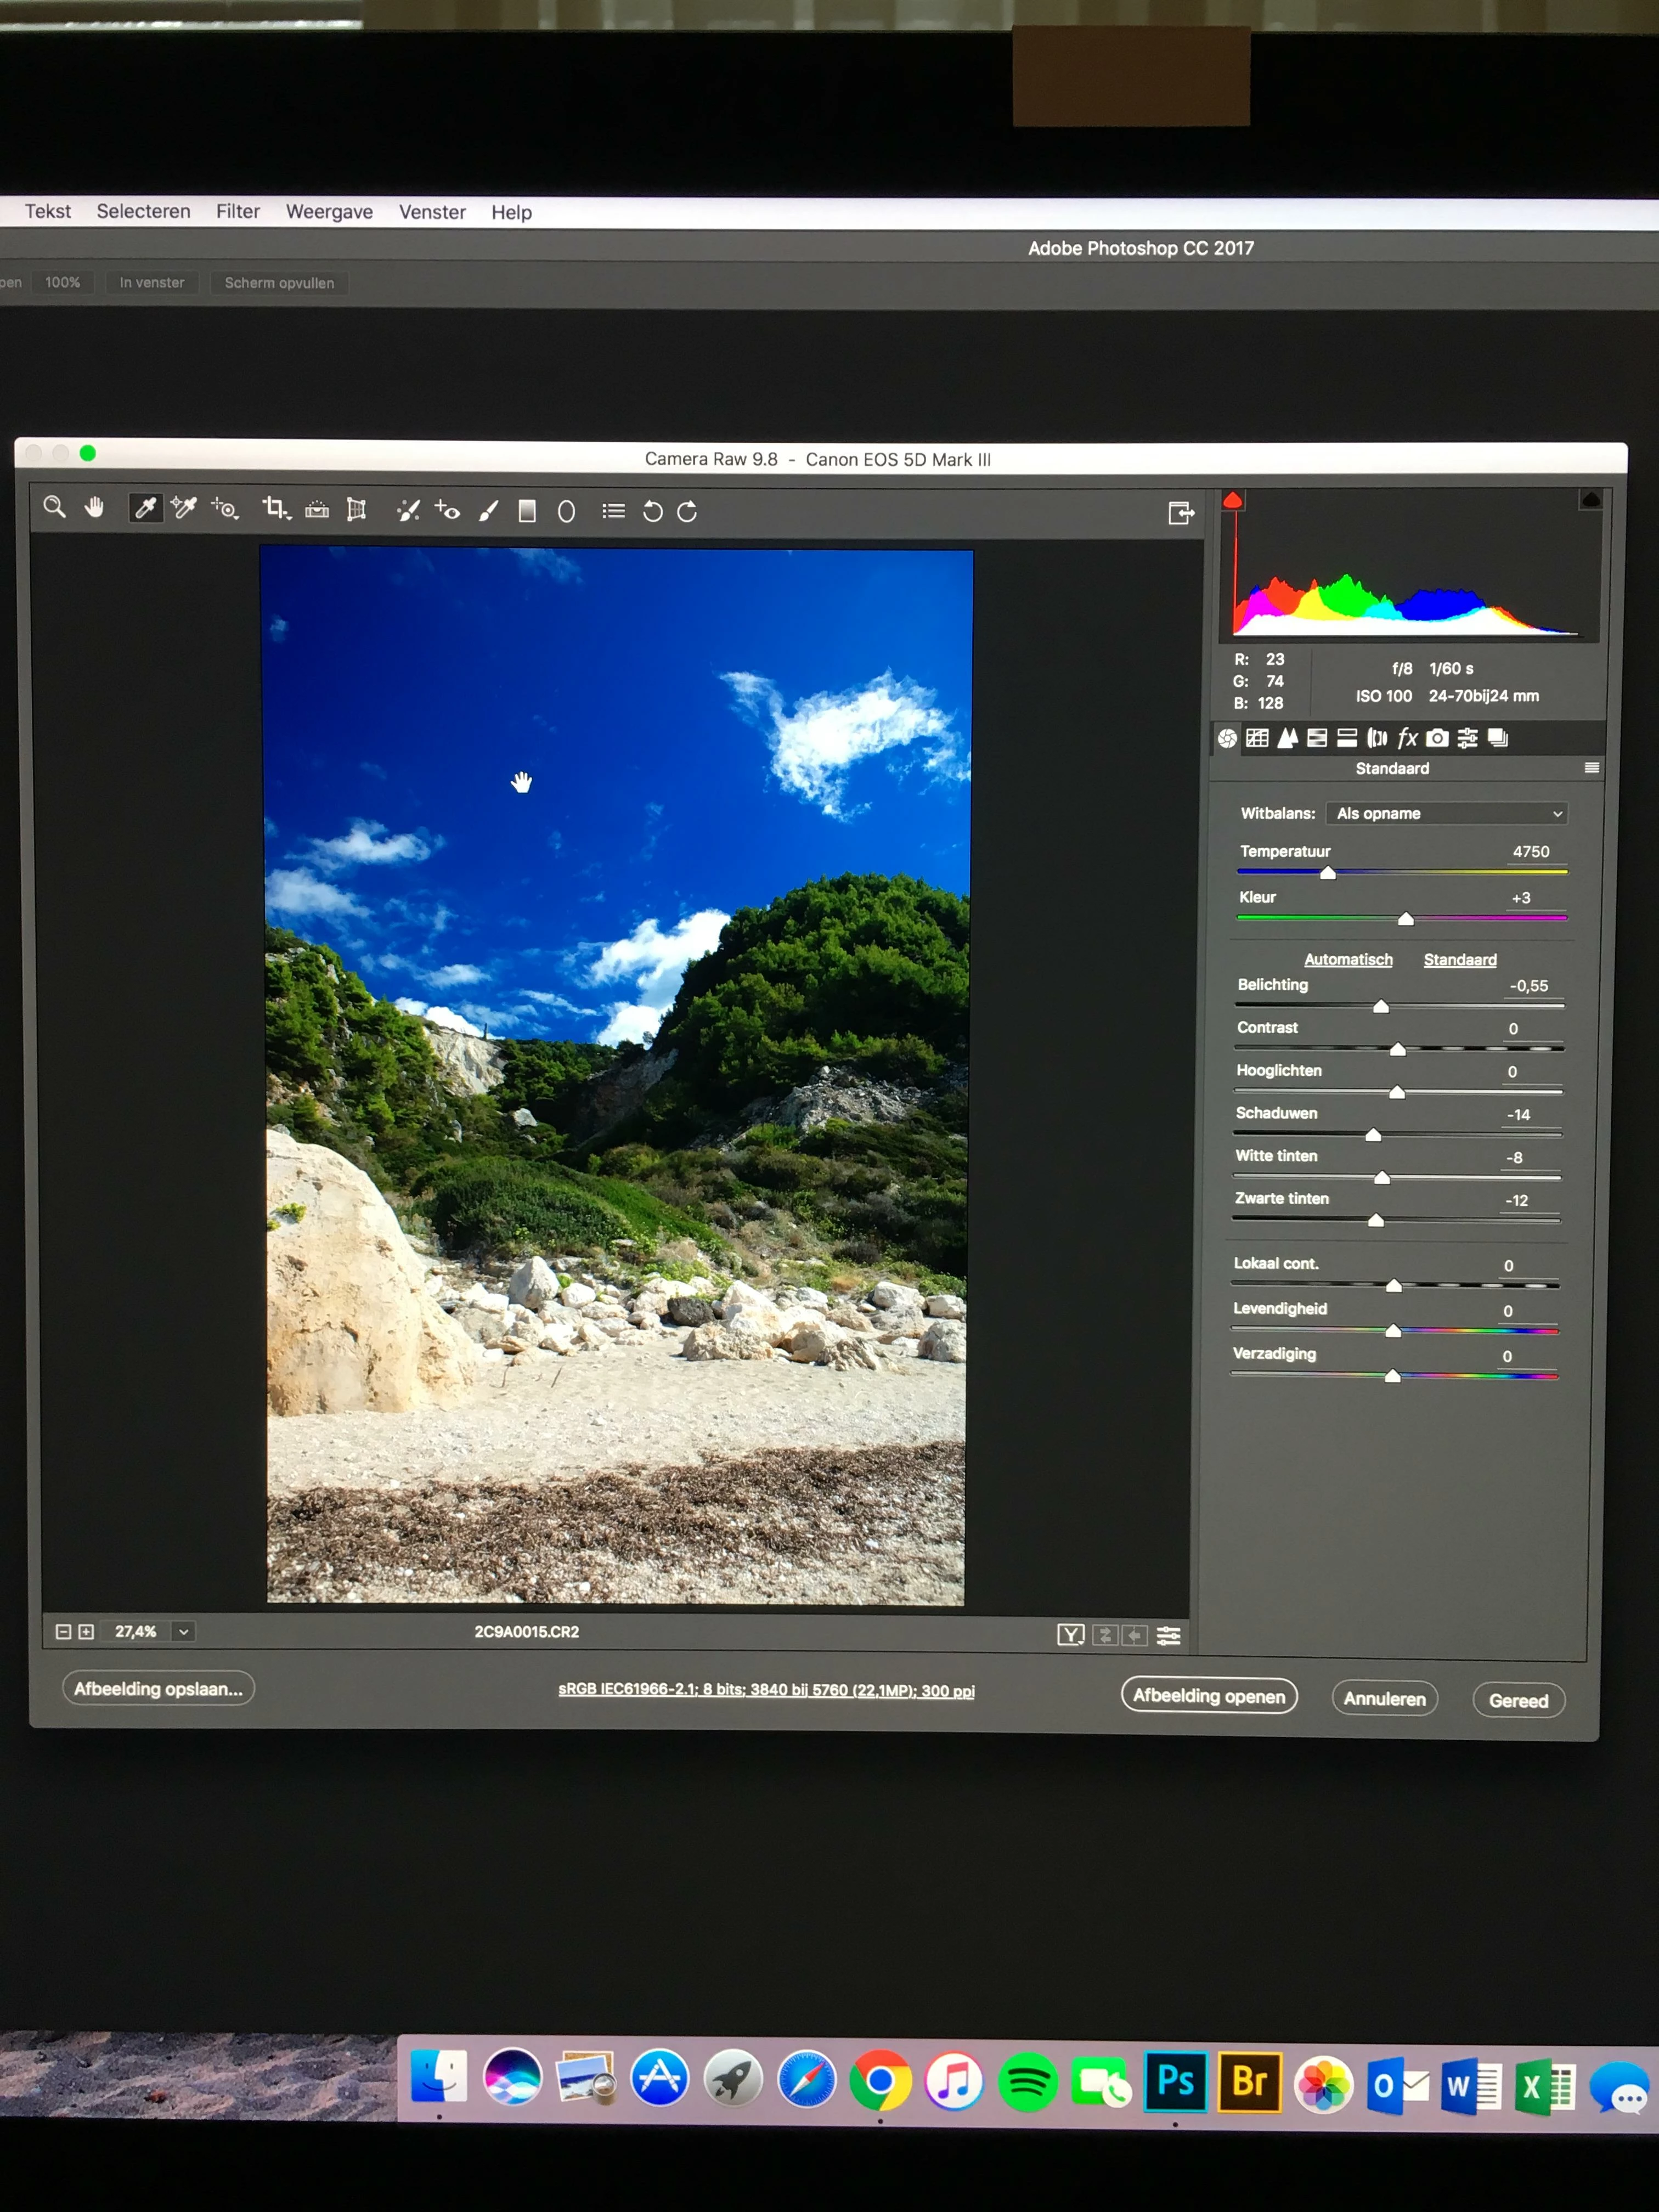
Task: Toggle the shadow clipping warning in histogram
Action: click(1233, 500)
